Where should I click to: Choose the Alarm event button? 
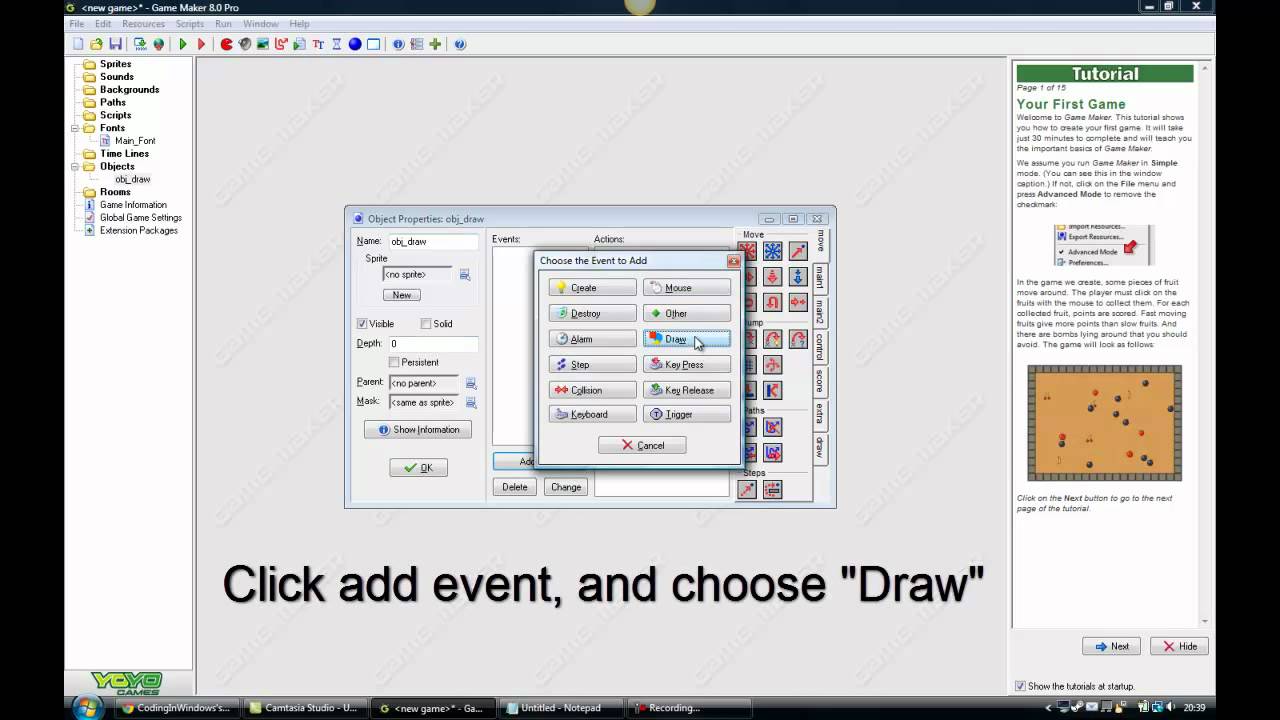point(592,339)
